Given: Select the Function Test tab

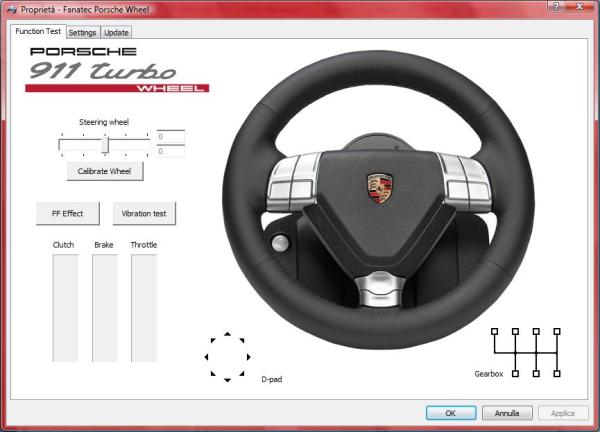Looking at the screenshot, I should tap(38, 31).
